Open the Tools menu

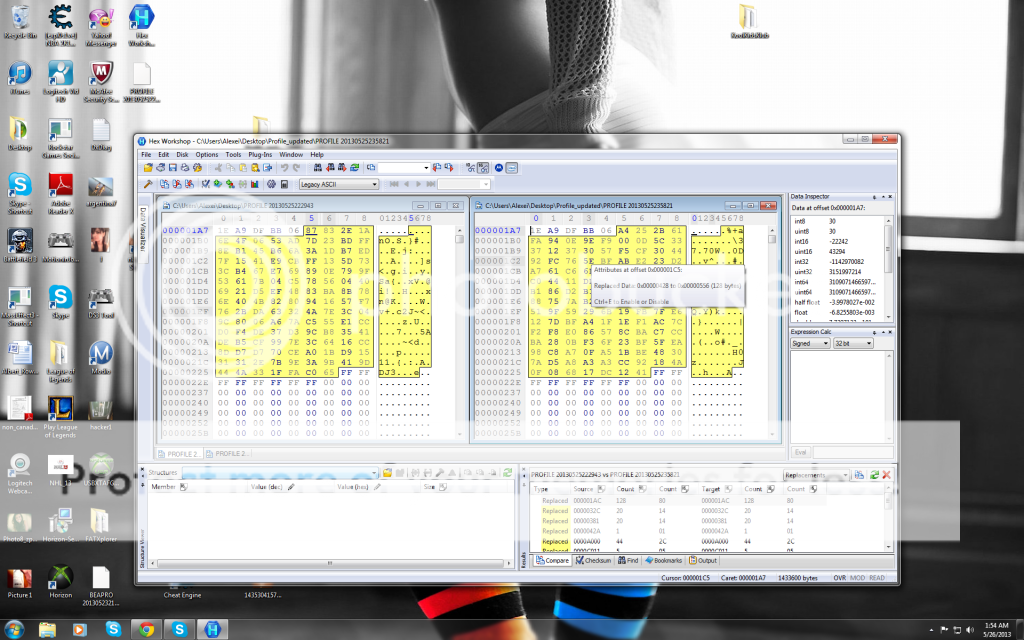(232, 155)
